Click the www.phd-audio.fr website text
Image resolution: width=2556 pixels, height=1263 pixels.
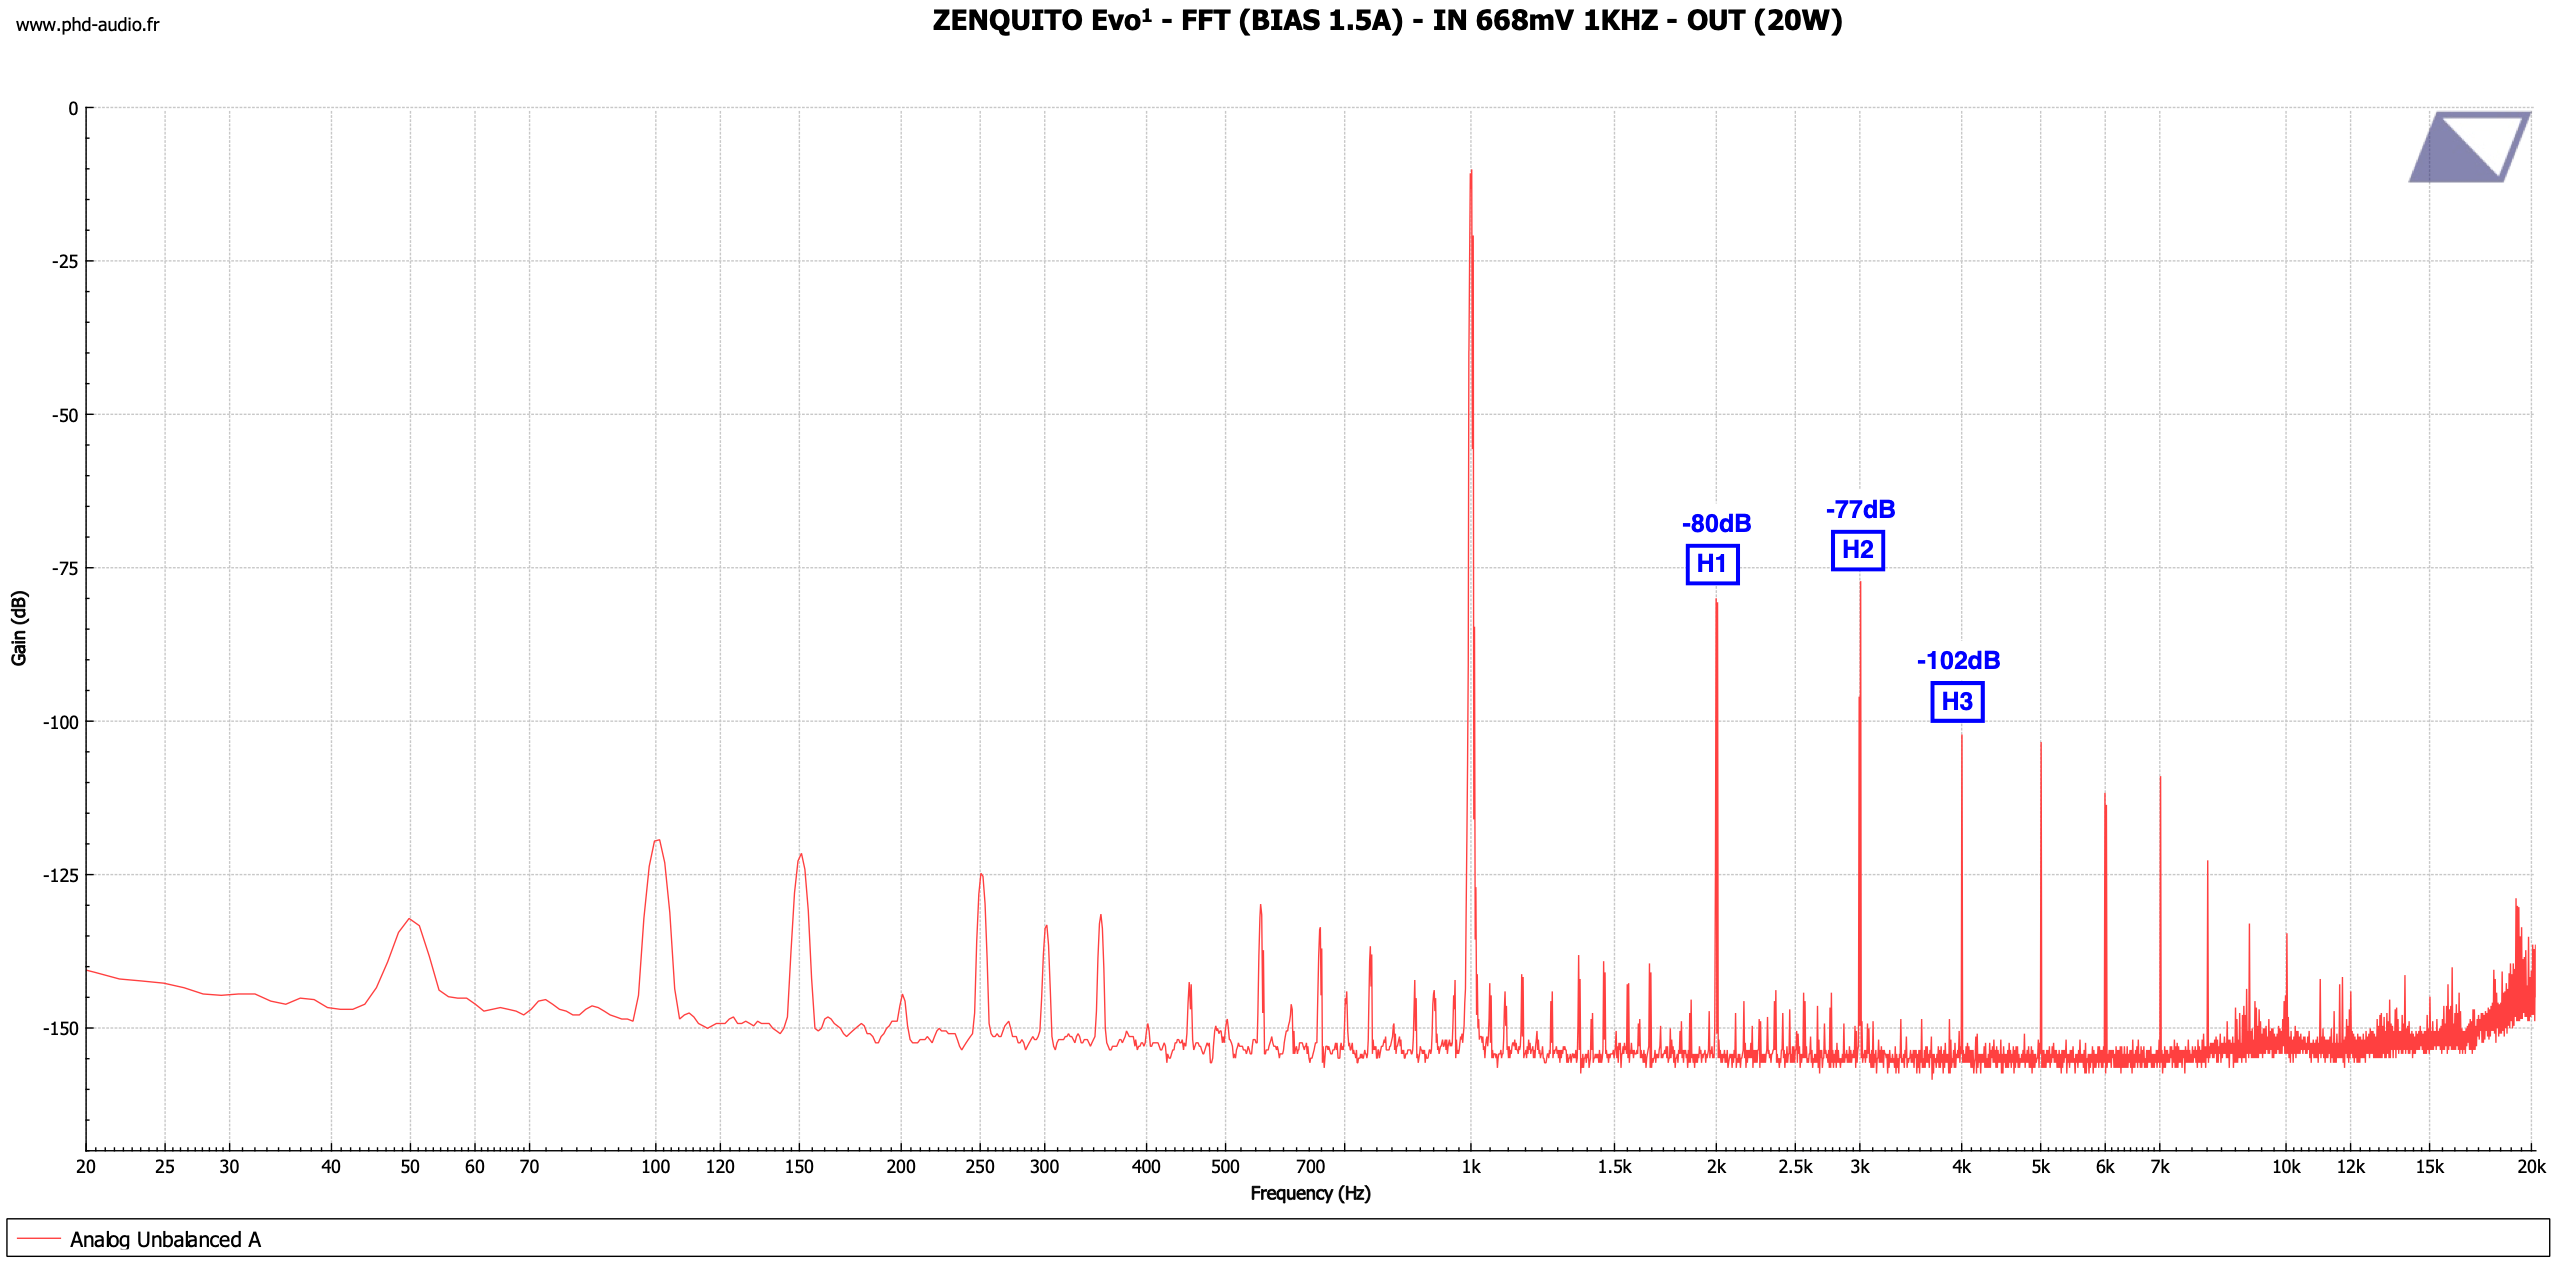[87, 25]
